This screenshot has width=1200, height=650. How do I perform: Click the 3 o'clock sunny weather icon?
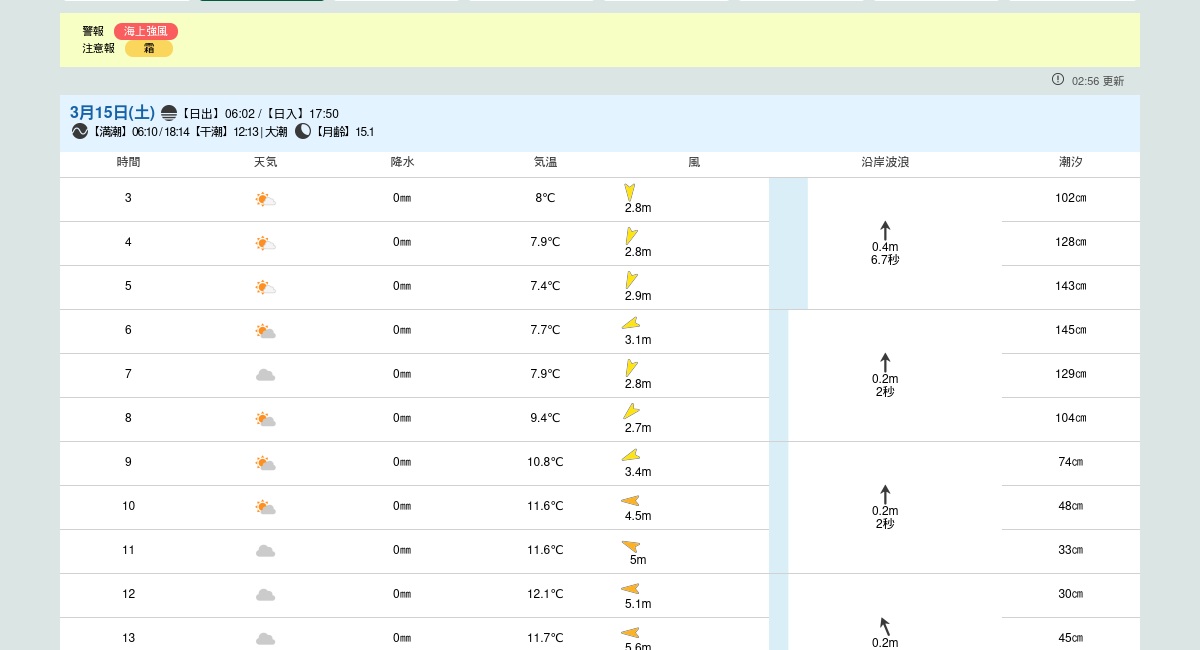(265, 199)
